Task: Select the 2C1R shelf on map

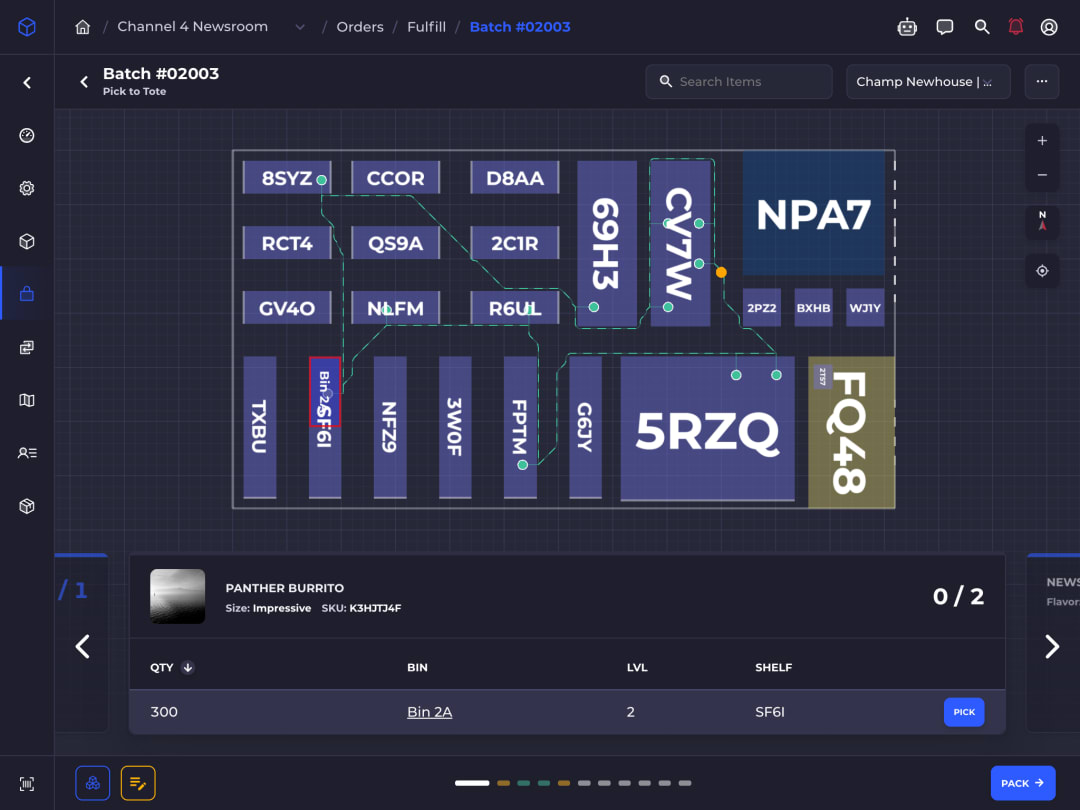Action: click(x=515, y=243)
